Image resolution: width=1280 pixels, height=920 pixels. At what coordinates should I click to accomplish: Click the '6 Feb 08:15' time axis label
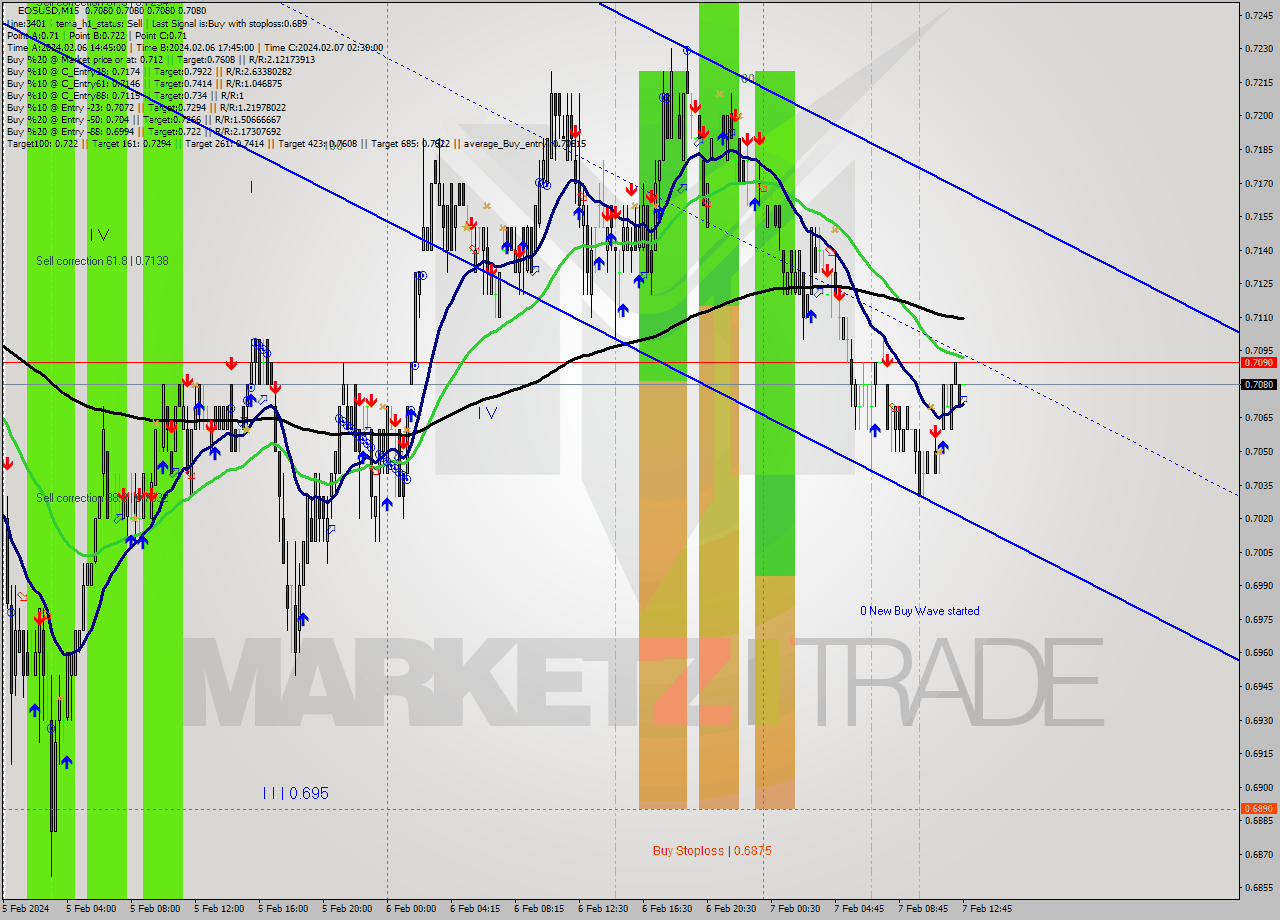point(539,909)
